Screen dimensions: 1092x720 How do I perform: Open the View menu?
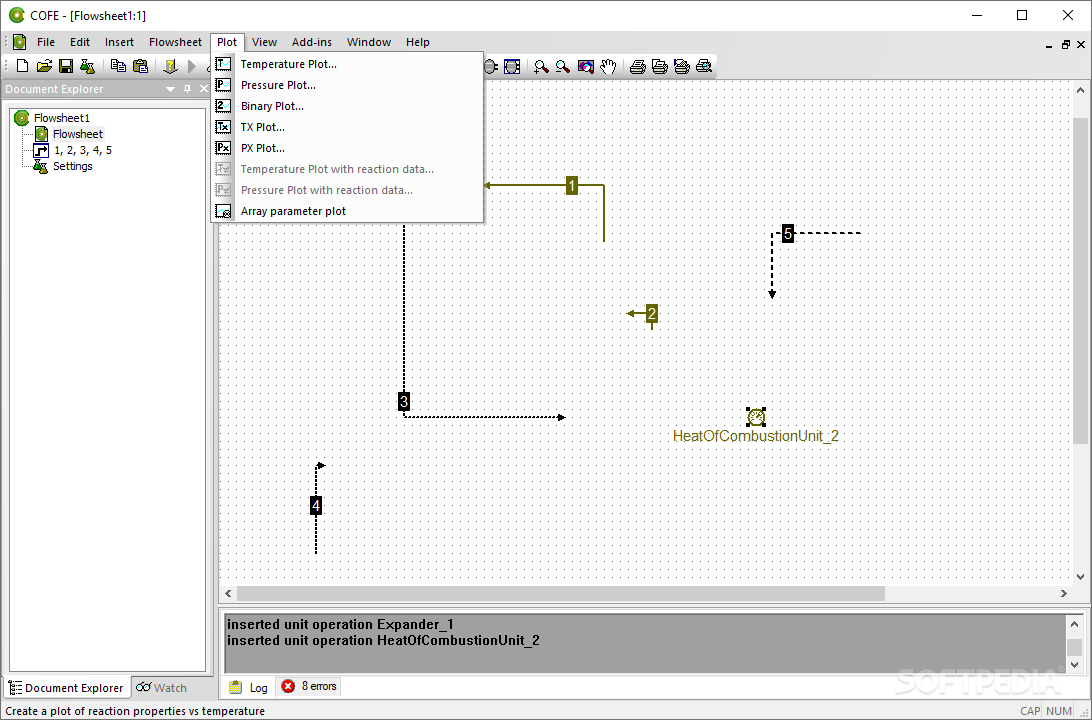[x=265, y=42]
